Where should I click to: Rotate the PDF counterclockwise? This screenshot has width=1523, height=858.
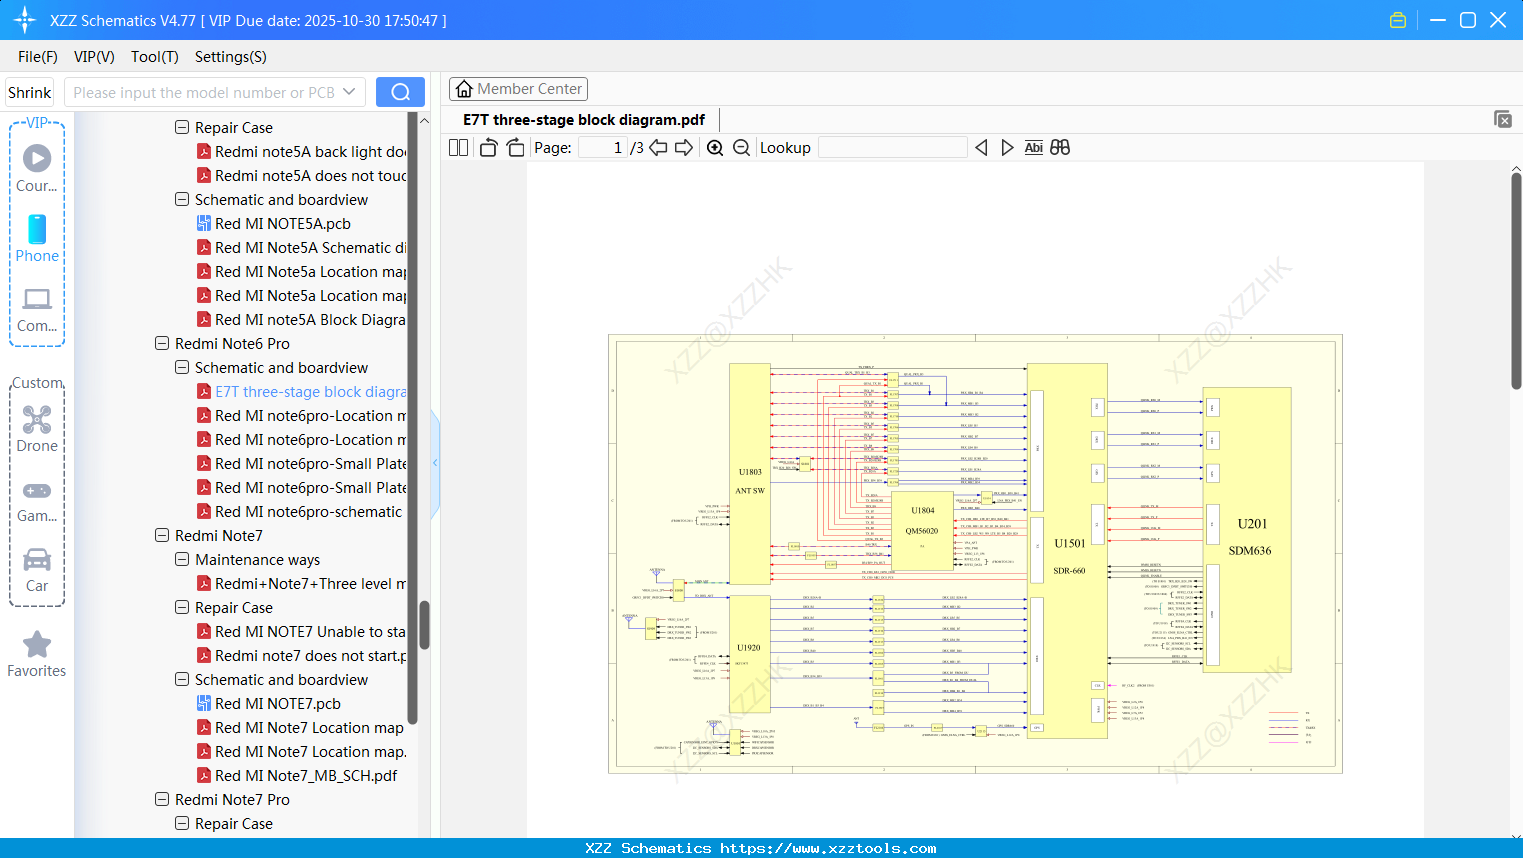(487, 147)
